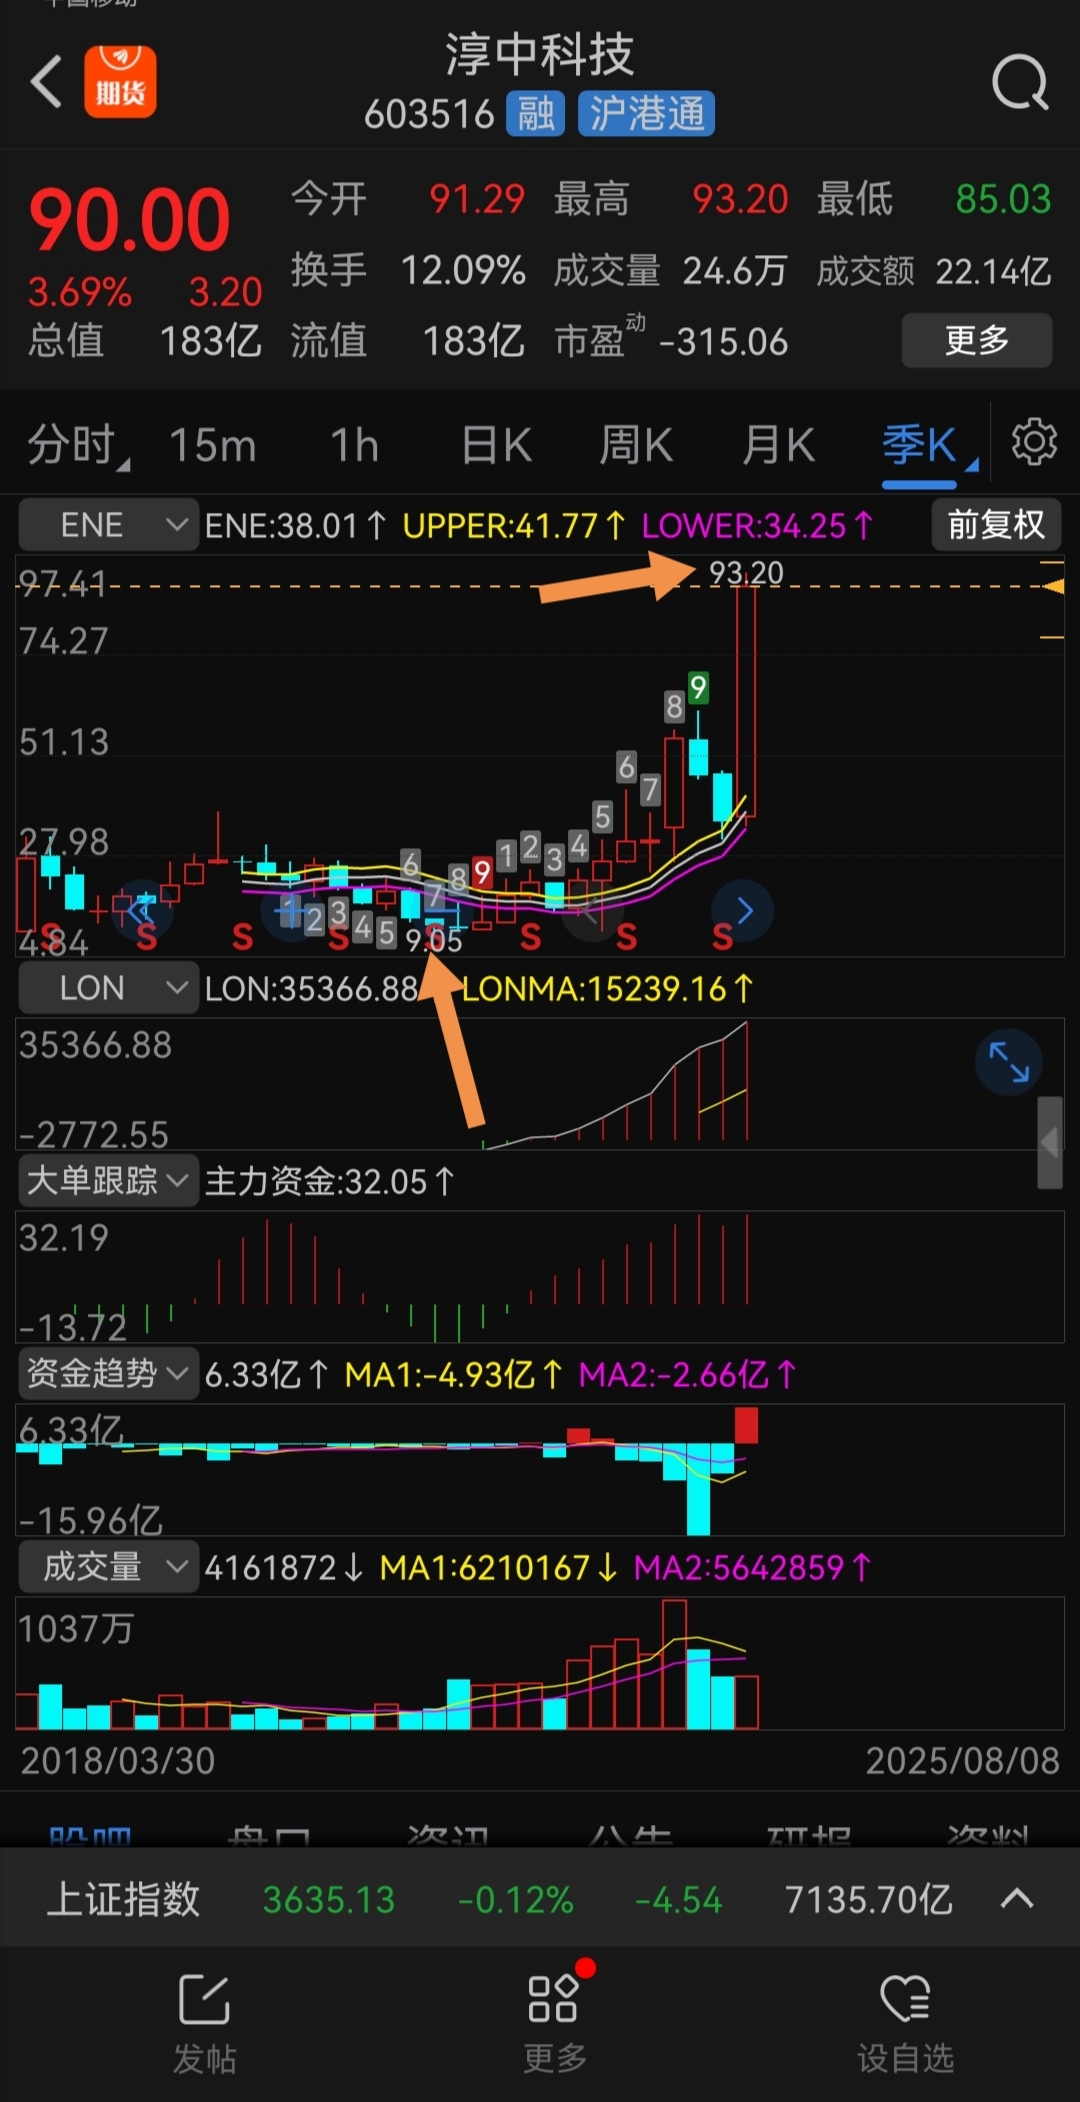1080x2102 pixels.
Task: Tap the tallest red volume bar
Action: [674, 1664]
